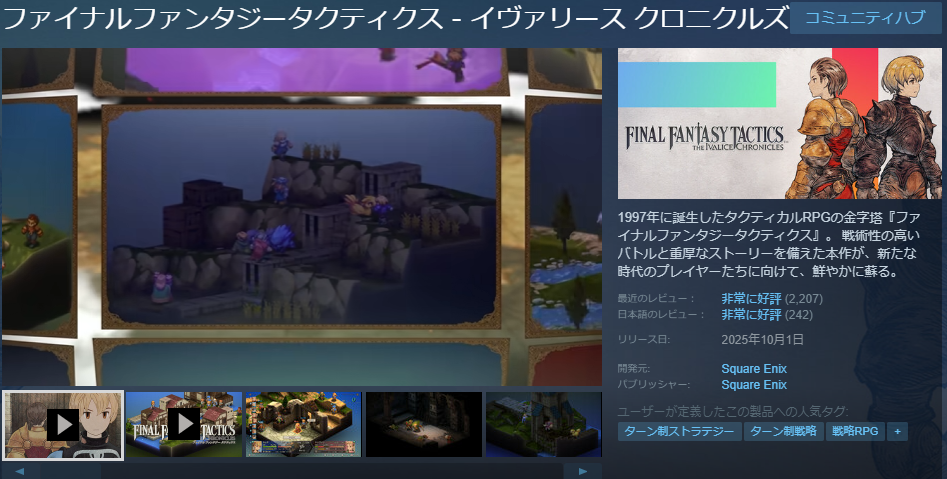Play the second trailer with Final Fantasy Tactics logo

point(184,424)
